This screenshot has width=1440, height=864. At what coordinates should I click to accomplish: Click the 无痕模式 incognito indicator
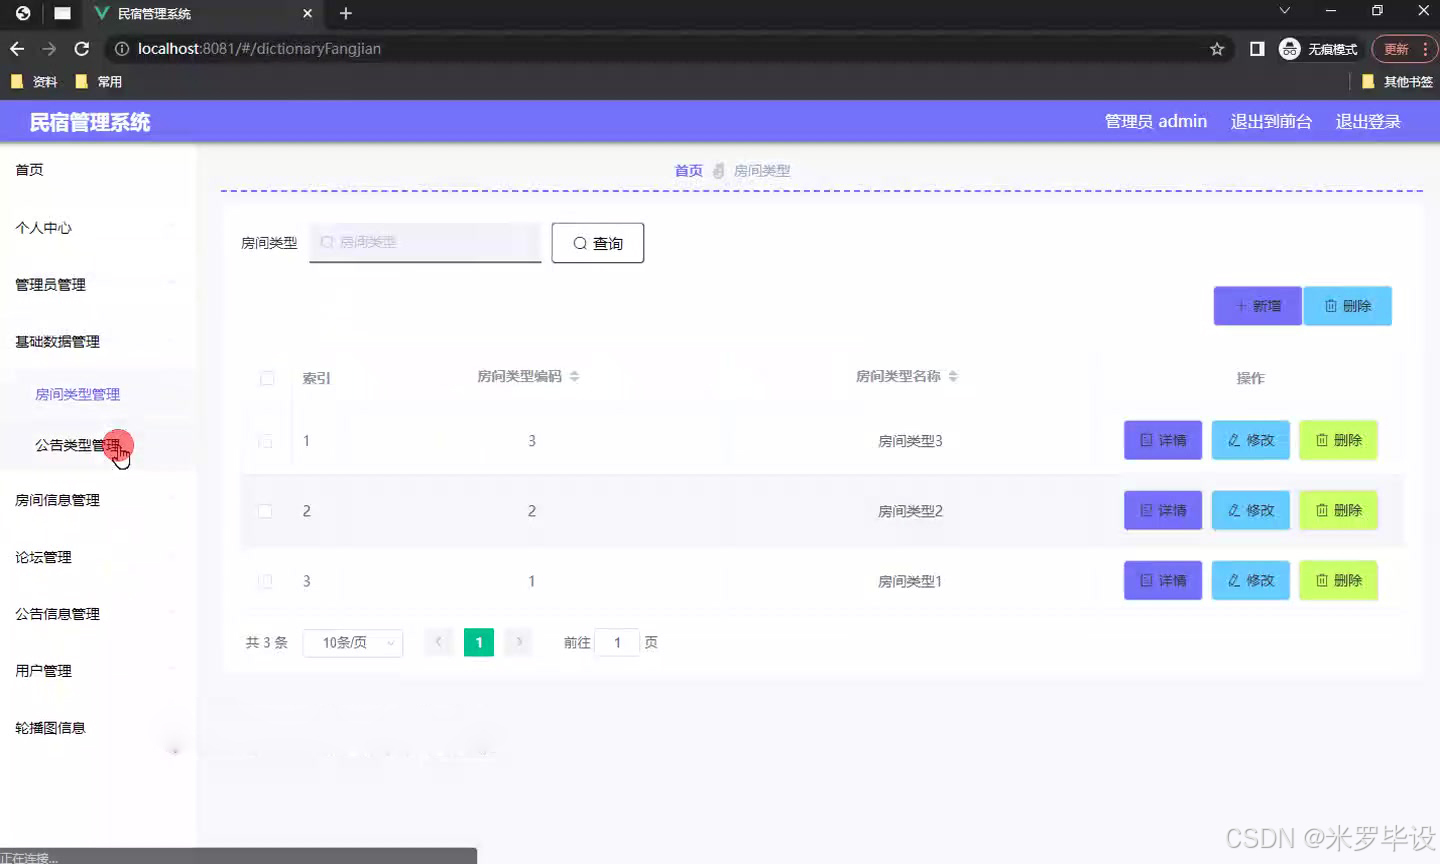click(1319, 49)
